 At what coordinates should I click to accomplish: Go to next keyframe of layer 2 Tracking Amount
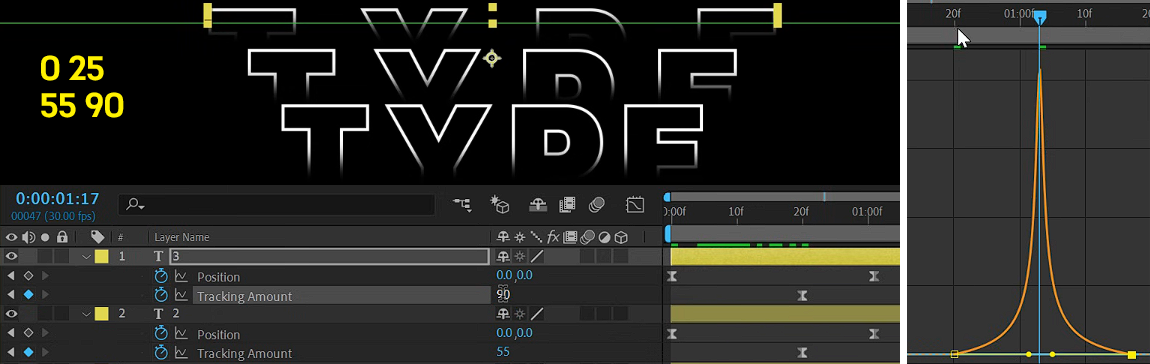click(x=45, y=352)
